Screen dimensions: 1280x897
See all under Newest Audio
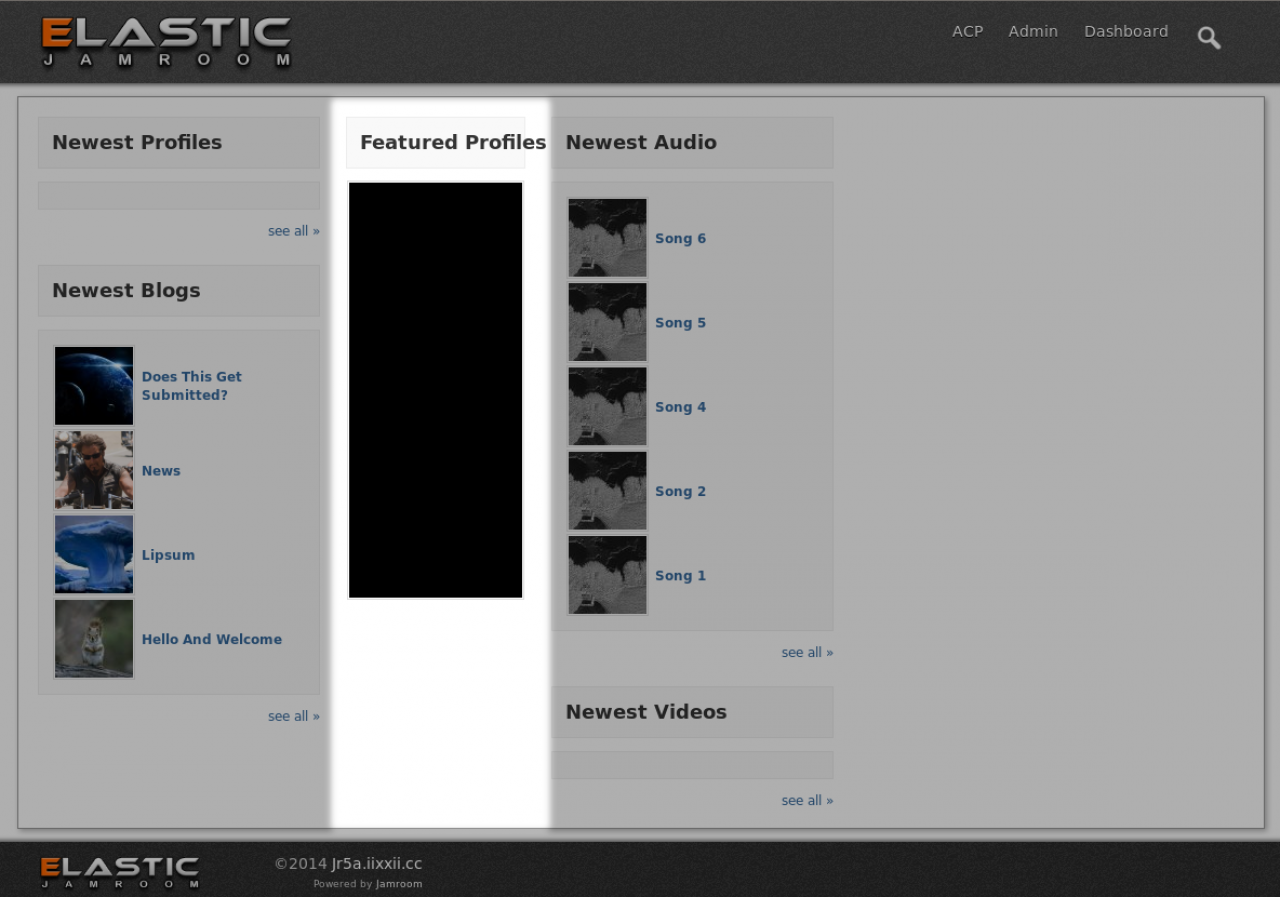pyautogui.click(x=806, y=652)
